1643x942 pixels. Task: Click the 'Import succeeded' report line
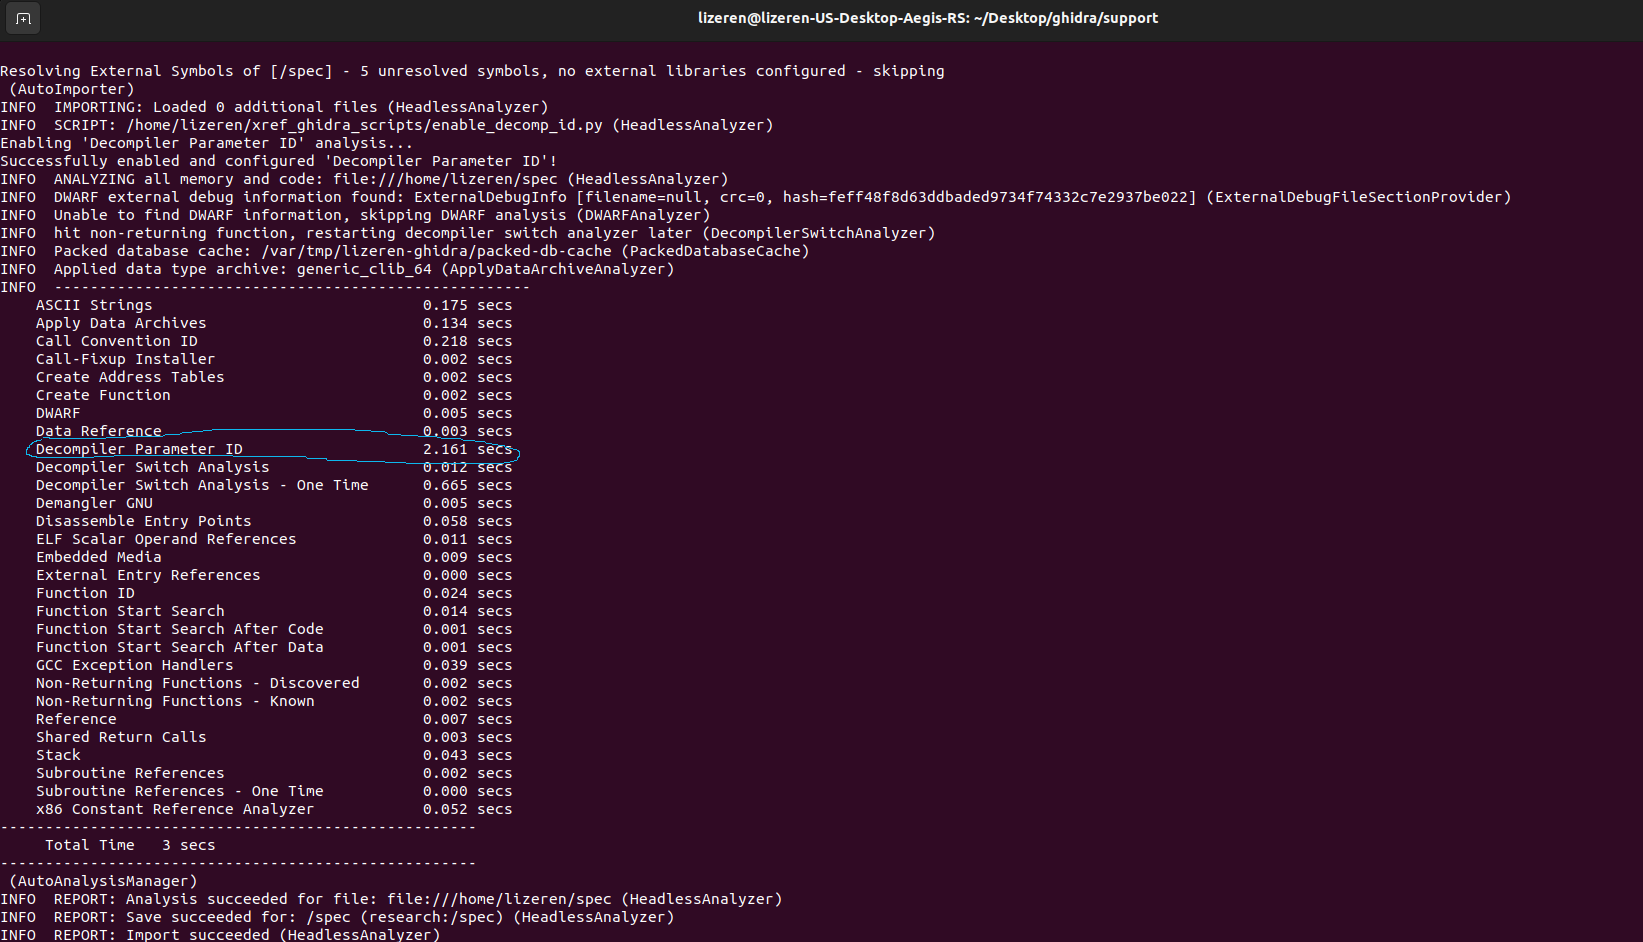(220, 935)
